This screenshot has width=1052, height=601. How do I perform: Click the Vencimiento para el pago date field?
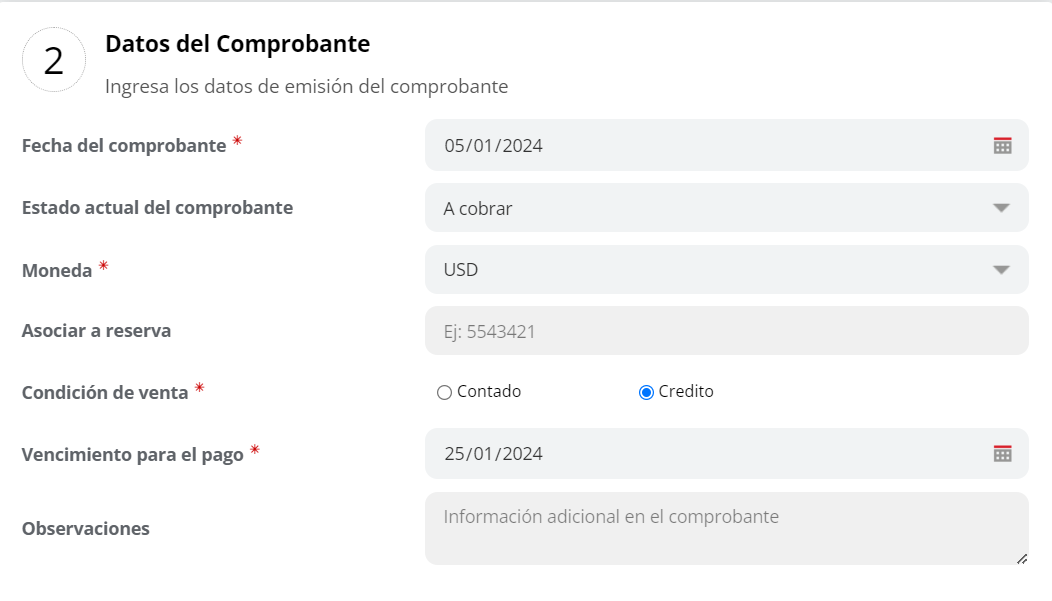point(700,453)
